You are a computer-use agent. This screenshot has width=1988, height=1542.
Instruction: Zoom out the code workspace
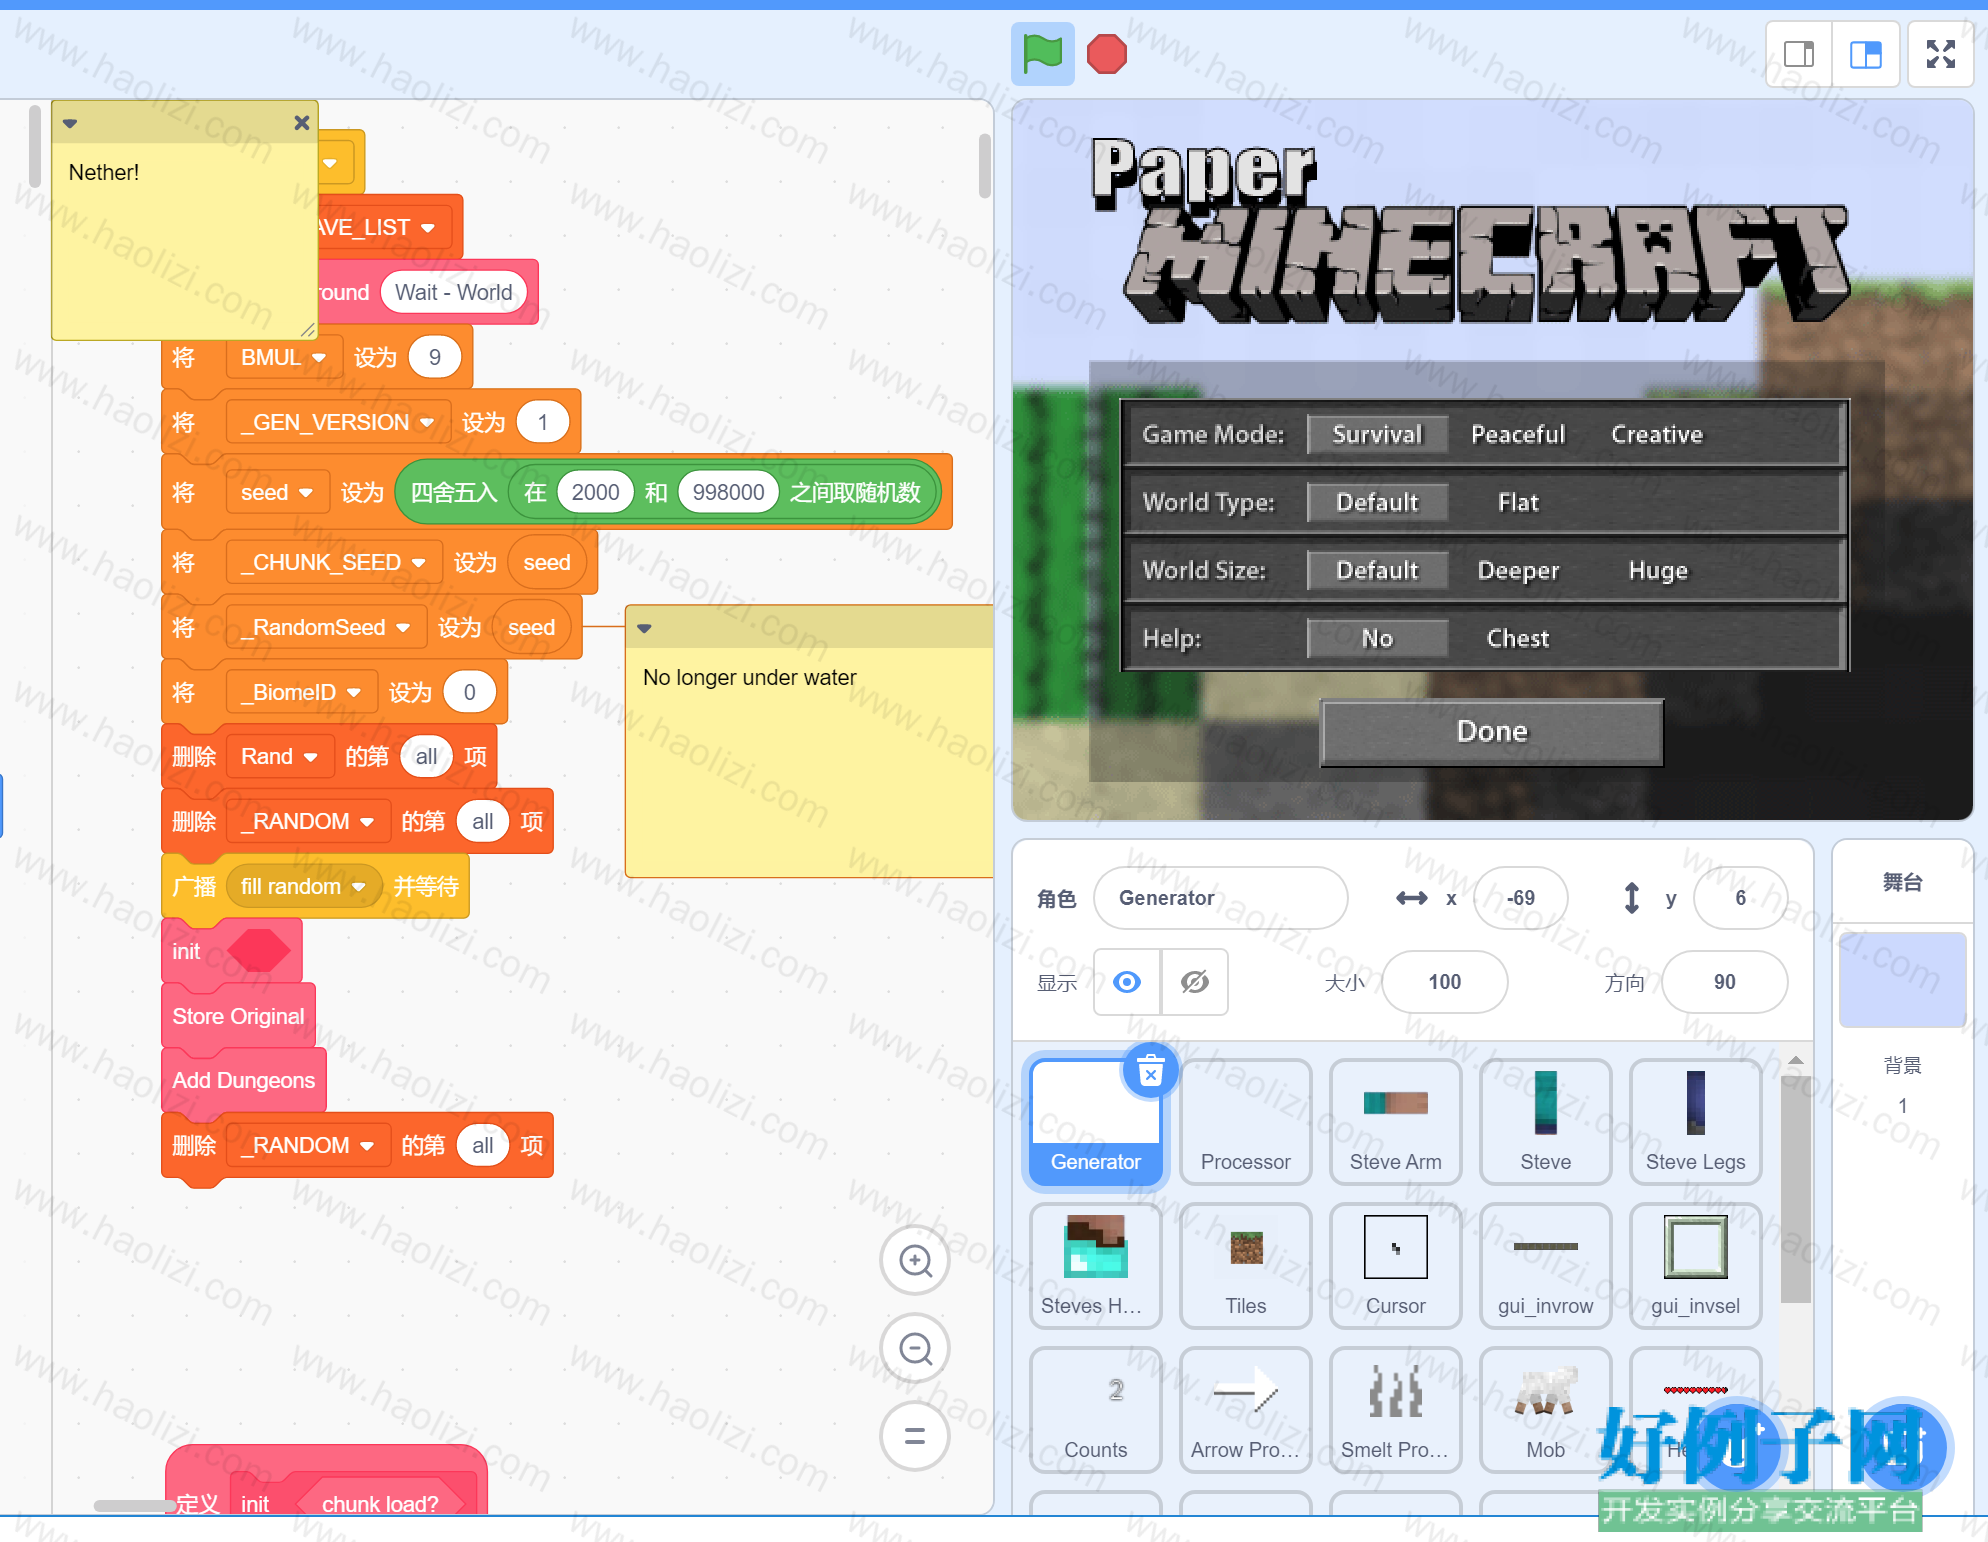tap(915, 1349)
